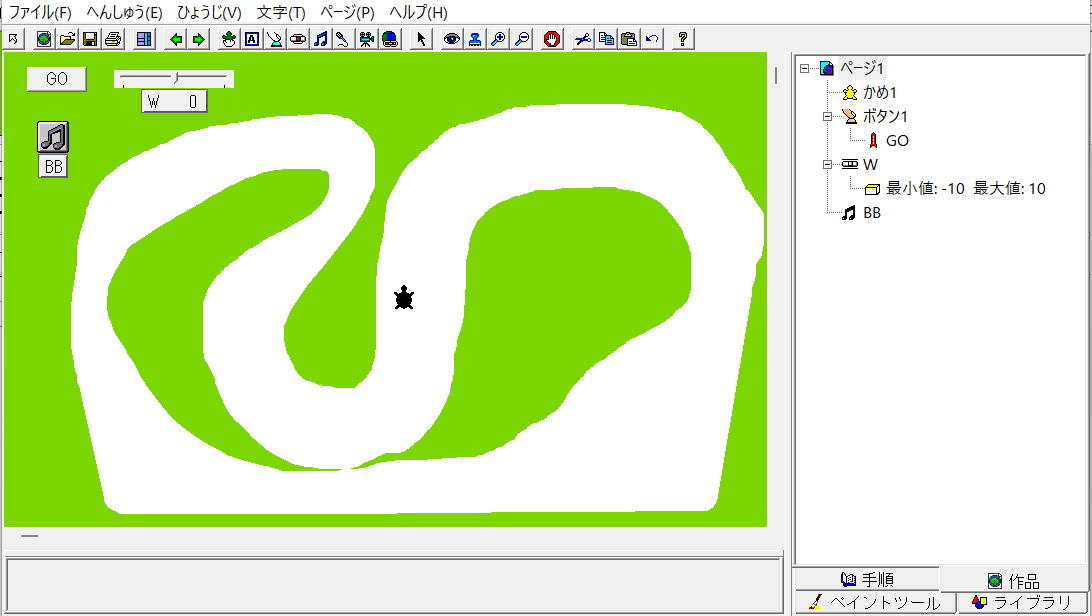Click the globe hyperlink icon
Screen dimensions: 1092x616
coord(389,39)
